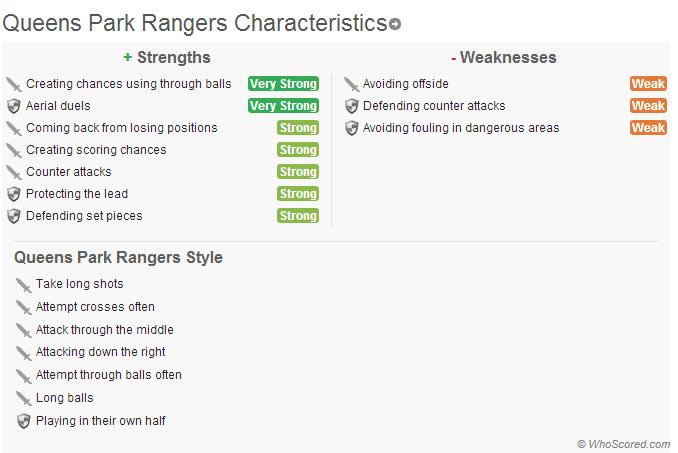
Task: Open the WhoScored.com copyright link
Action: click(624, 444)
